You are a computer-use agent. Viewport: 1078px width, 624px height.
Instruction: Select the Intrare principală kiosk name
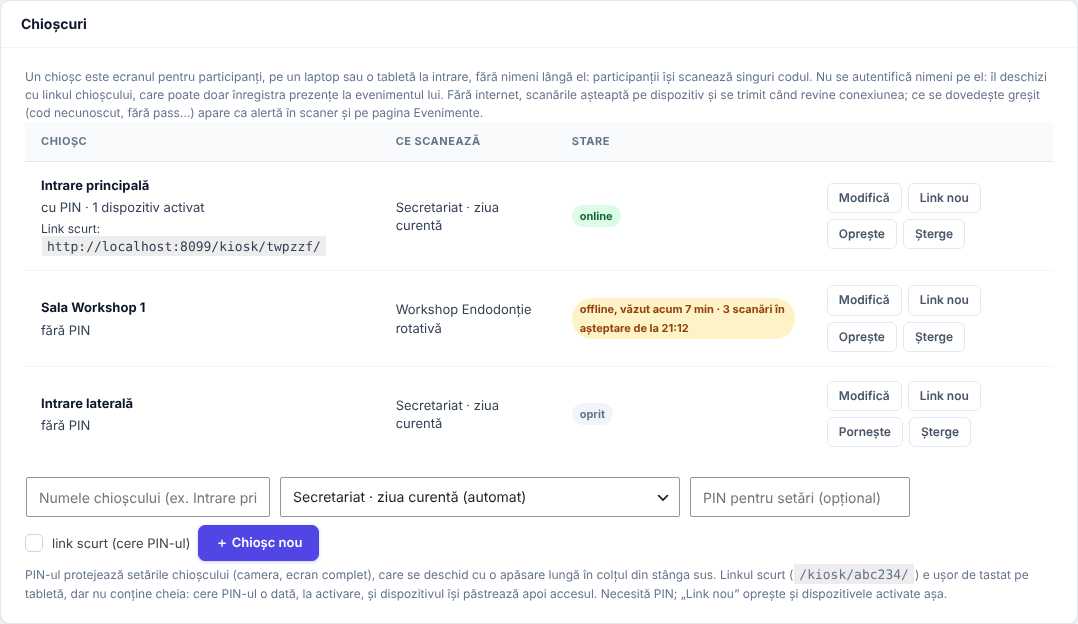[x=95, y=186]
